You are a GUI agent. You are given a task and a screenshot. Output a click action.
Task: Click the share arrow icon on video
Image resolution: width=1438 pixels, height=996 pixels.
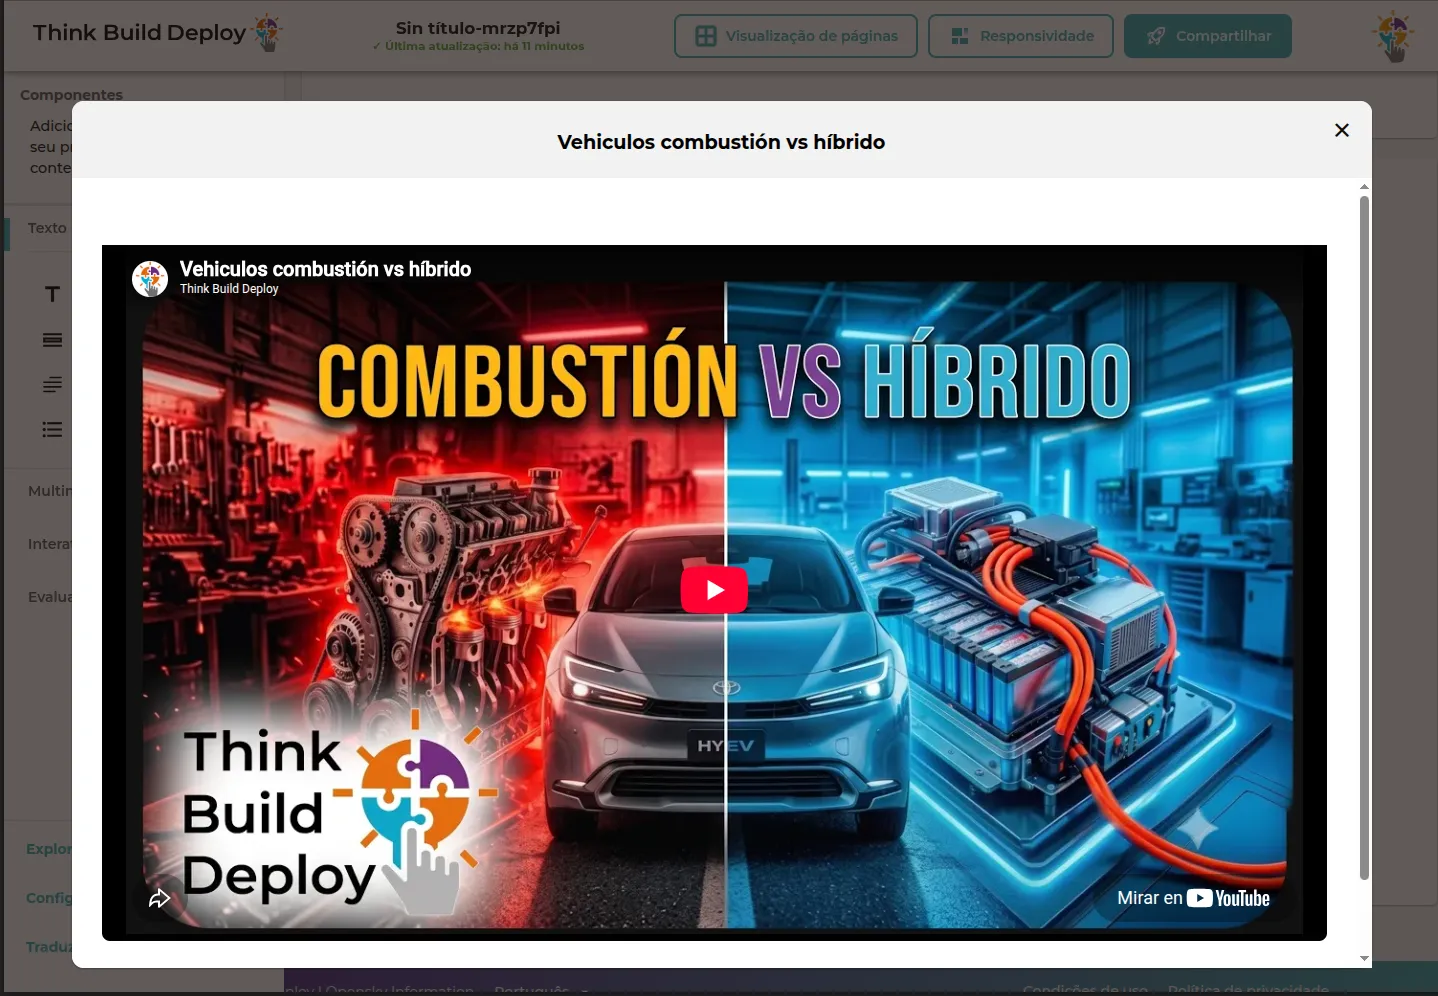click(159, 898)
